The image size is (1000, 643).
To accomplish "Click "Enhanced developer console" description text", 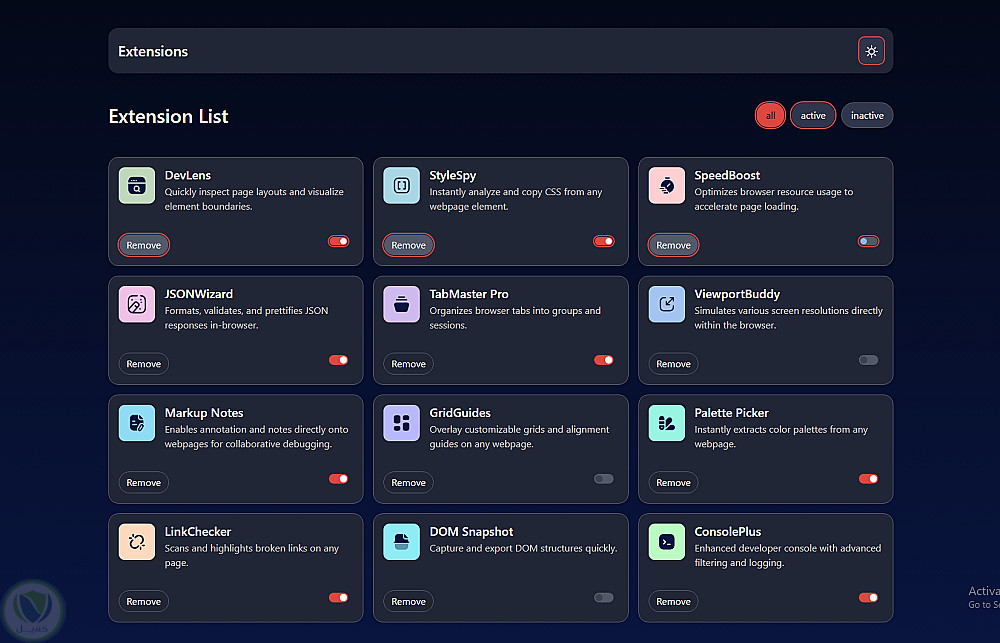I will pos(788,555).
